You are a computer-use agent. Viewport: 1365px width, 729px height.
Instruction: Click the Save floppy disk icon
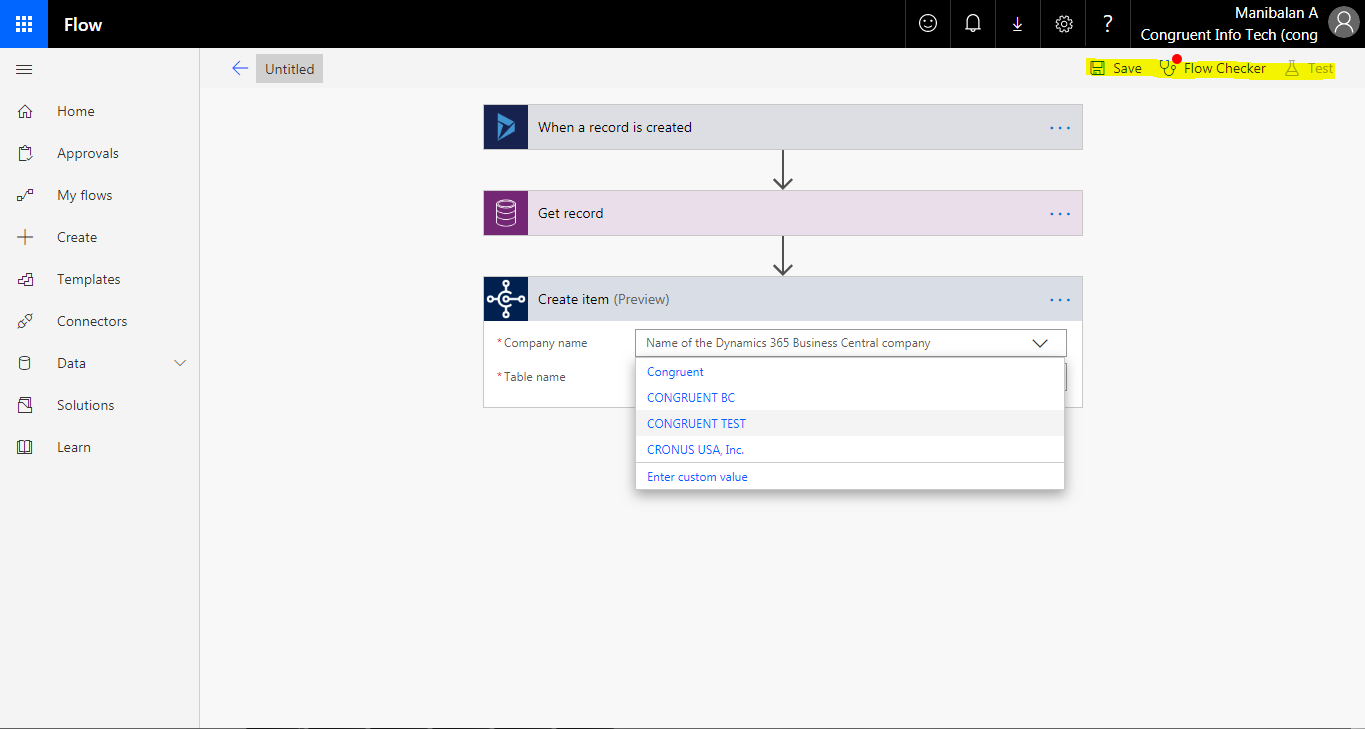click(1097, 68)
